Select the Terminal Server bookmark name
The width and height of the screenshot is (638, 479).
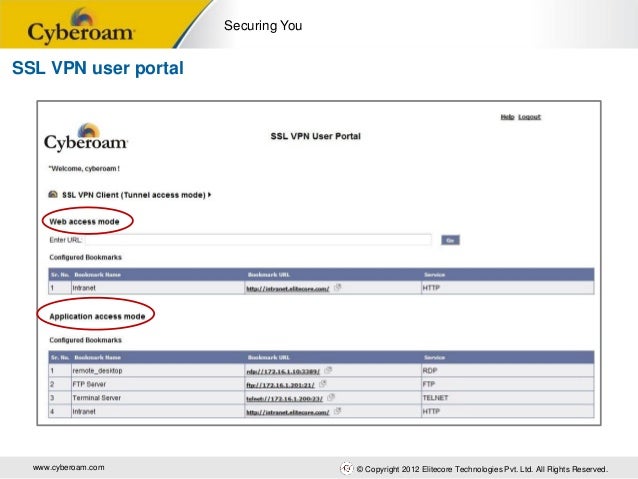(x=96, y=398)
